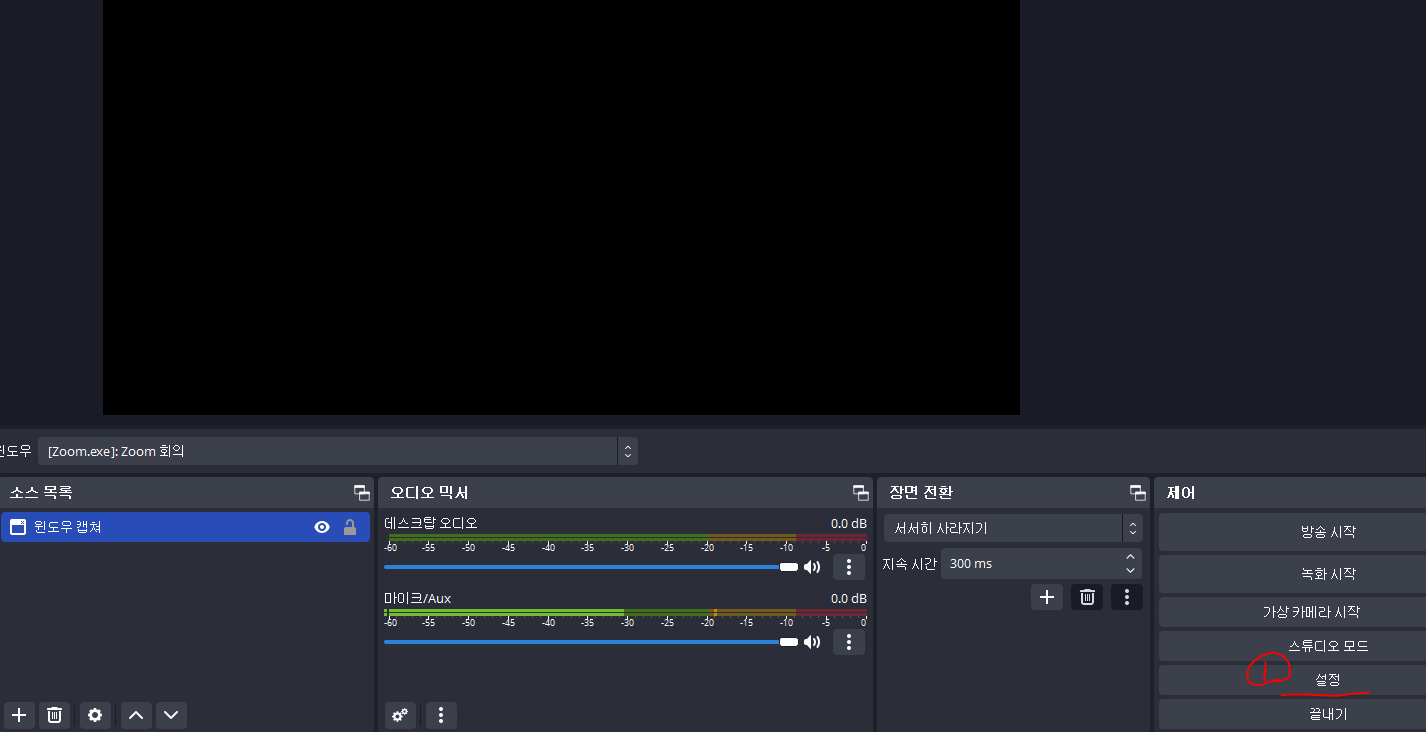Open the [Zoom.exe]: Zoom 회의 window dropdown
This screenshot has height=732, width=1426.
338,451
